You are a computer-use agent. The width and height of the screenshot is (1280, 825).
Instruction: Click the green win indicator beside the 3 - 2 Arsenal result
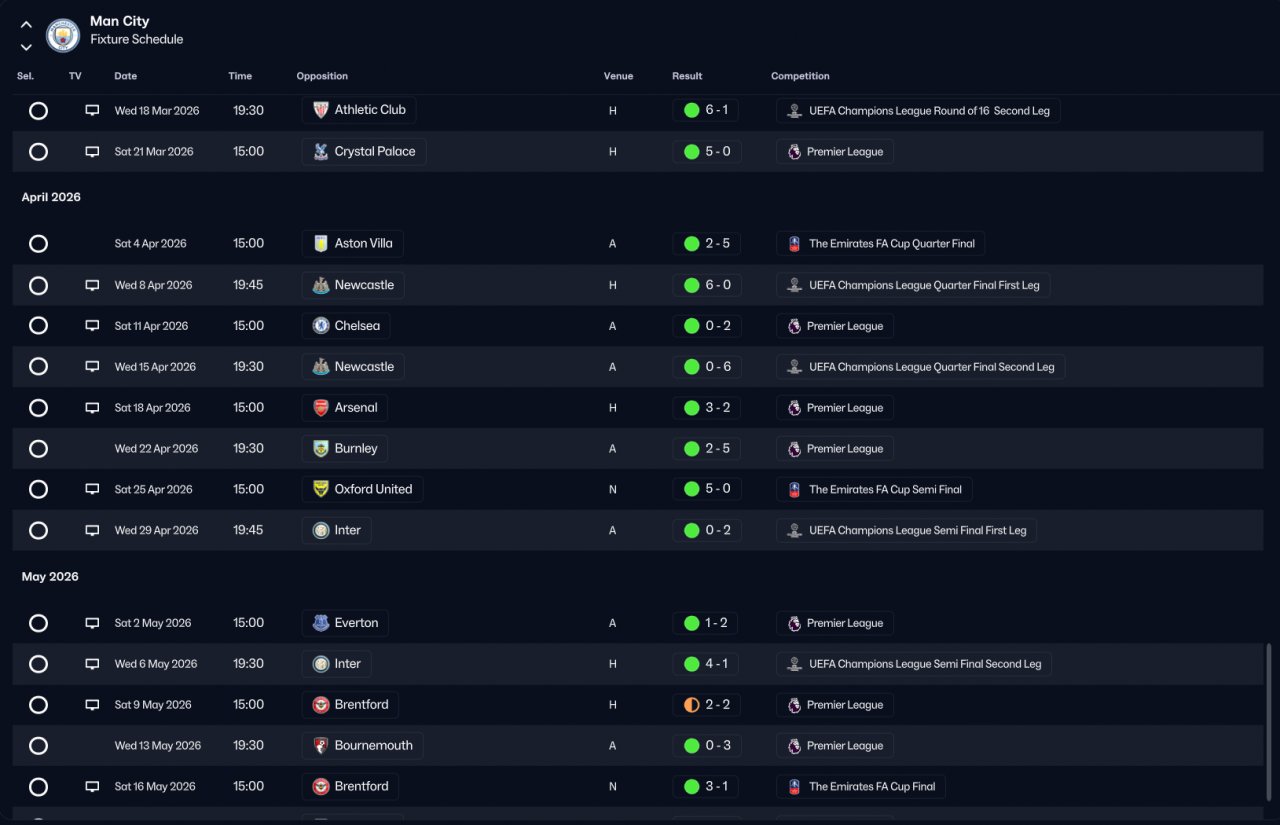691,408
